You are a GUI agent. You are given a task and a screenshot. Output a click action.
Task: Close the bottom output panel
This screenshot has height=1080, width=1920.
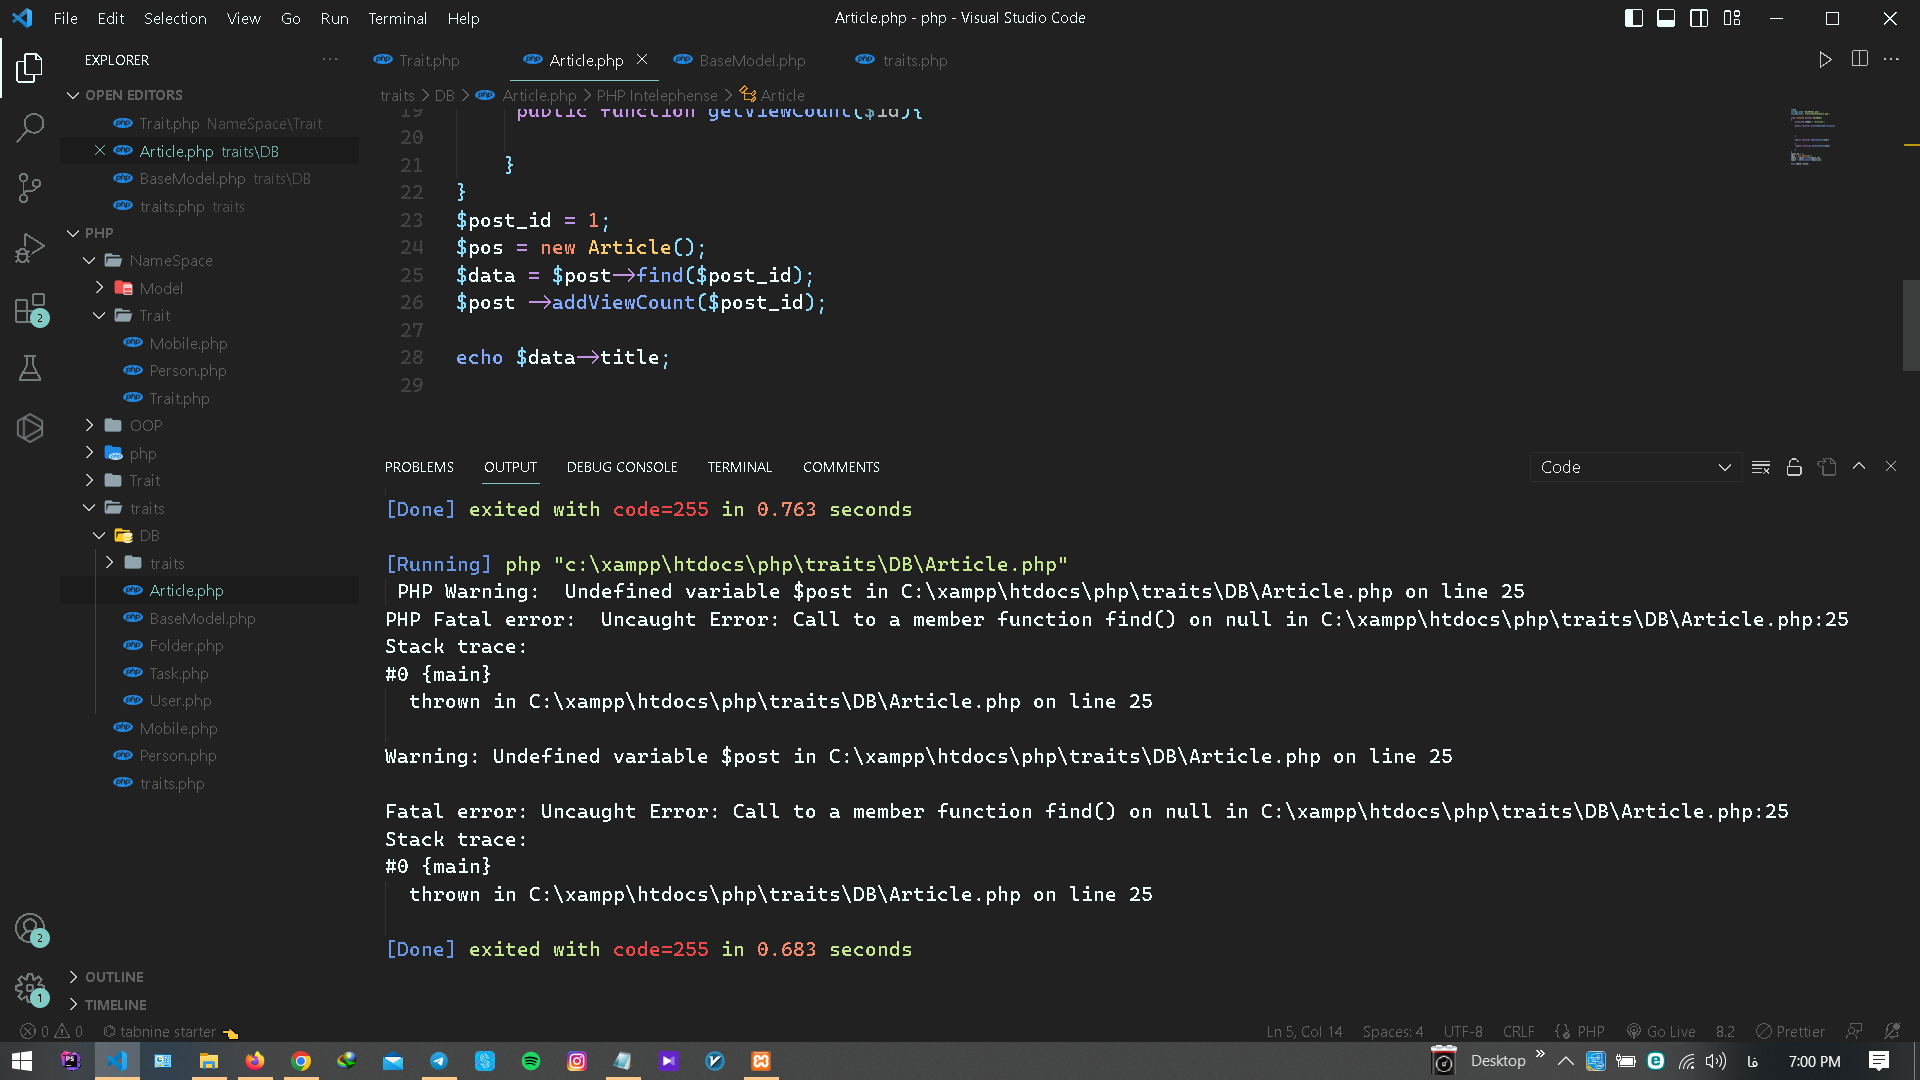1891,467
